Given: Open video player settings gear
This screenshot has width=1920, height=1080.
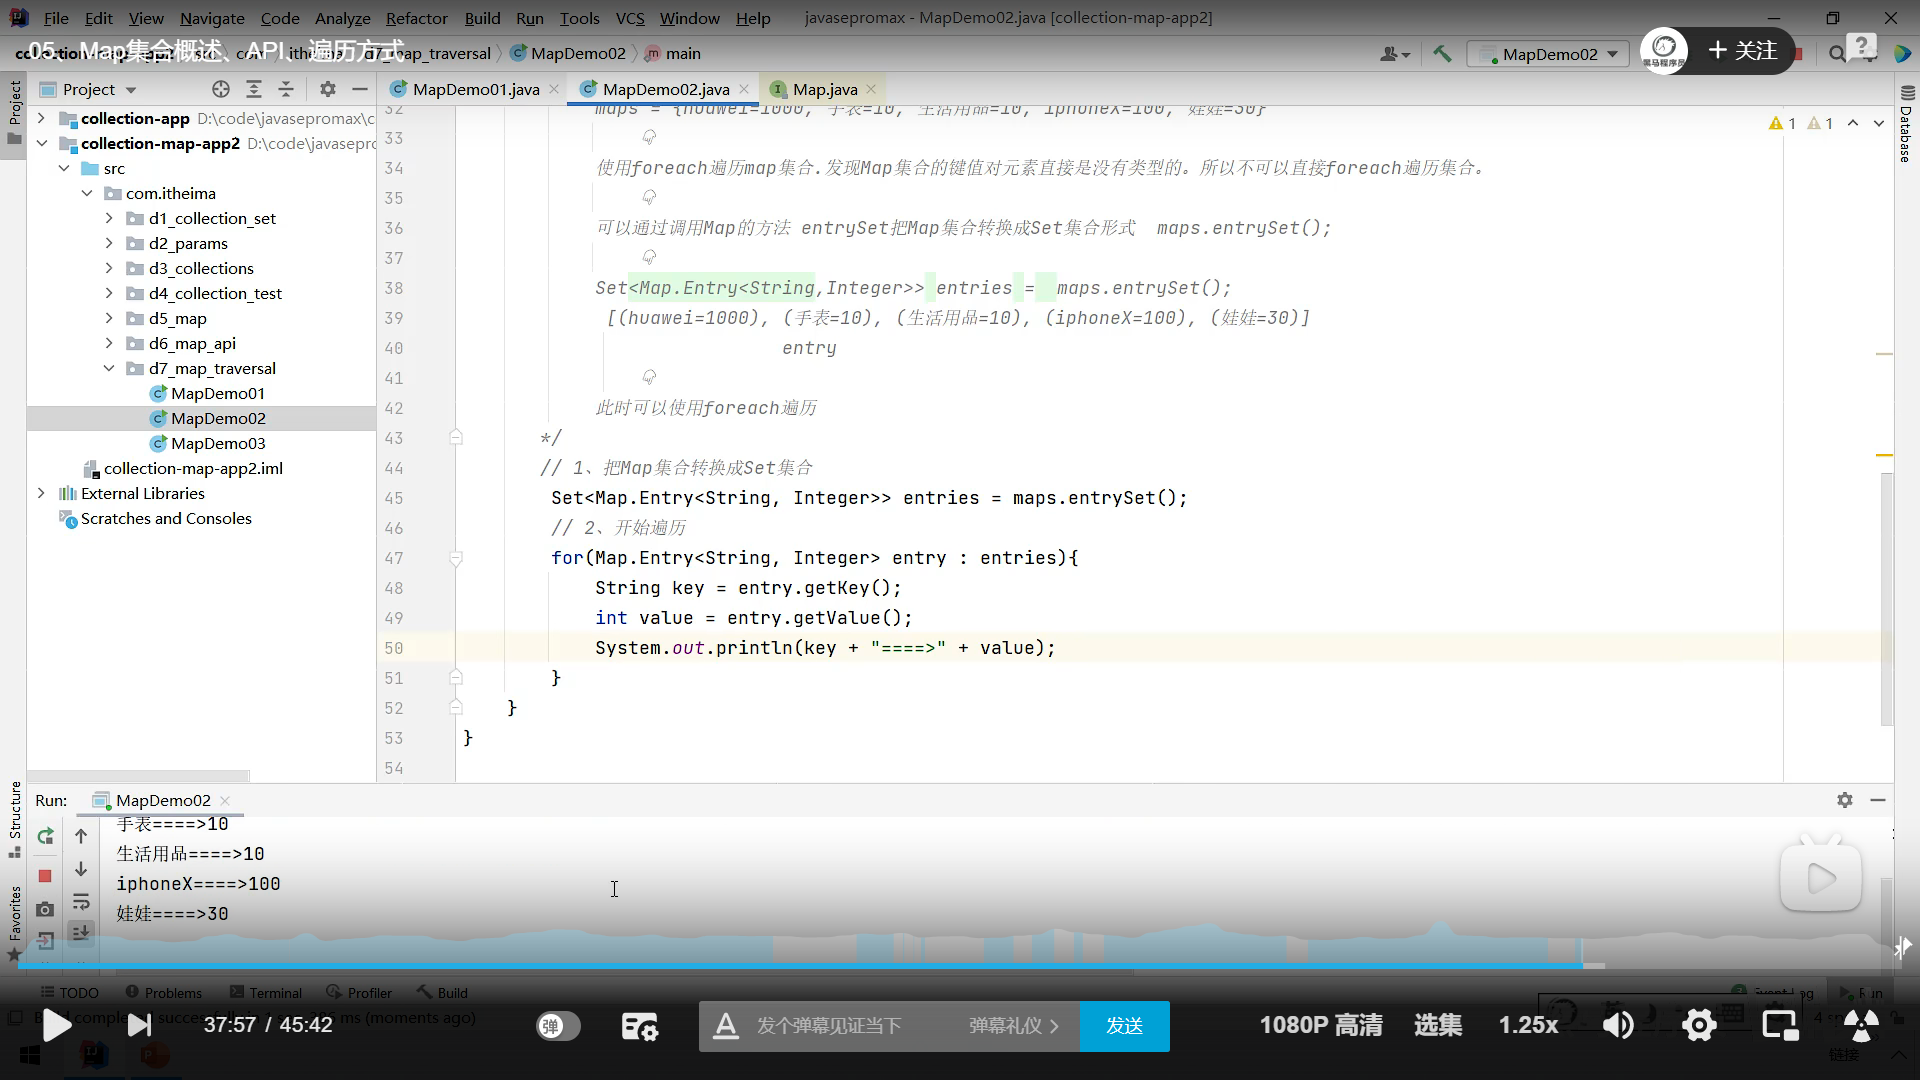Looking at the screenshot, I should [x=1699, y=1025].
